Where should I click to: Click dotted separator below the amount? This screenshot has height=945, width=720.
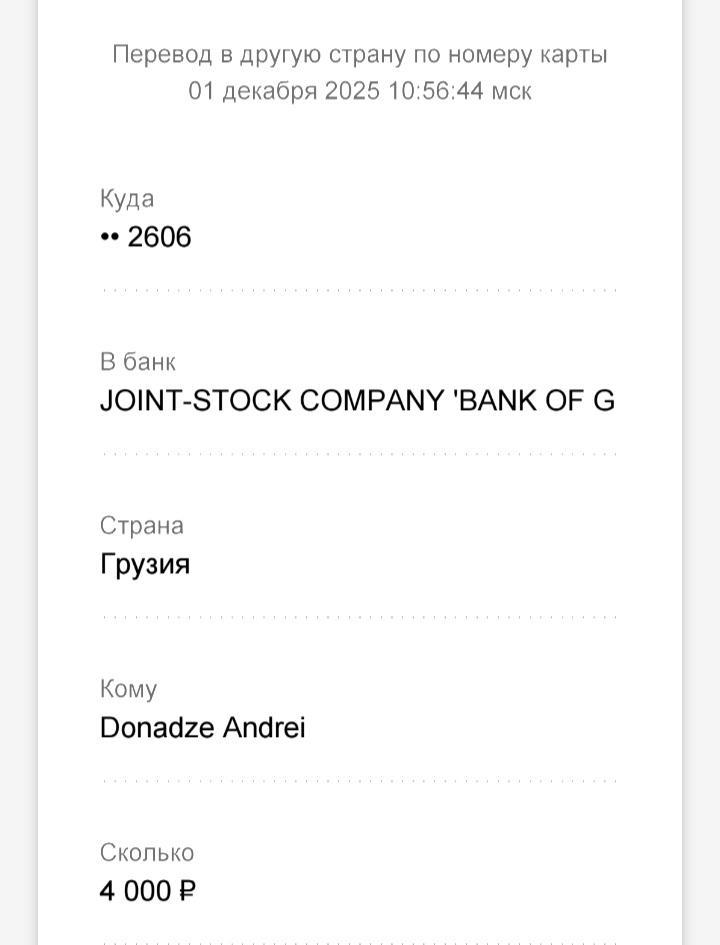[x=359, y=942]
